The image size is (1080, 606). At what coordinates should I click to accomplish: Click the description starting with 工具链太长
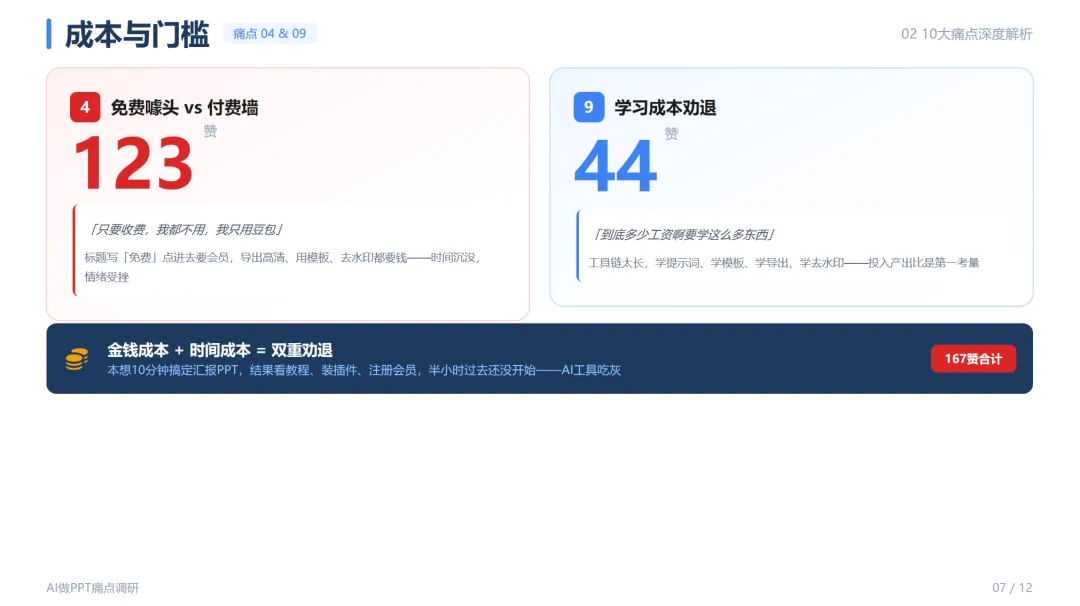[784, 263]
